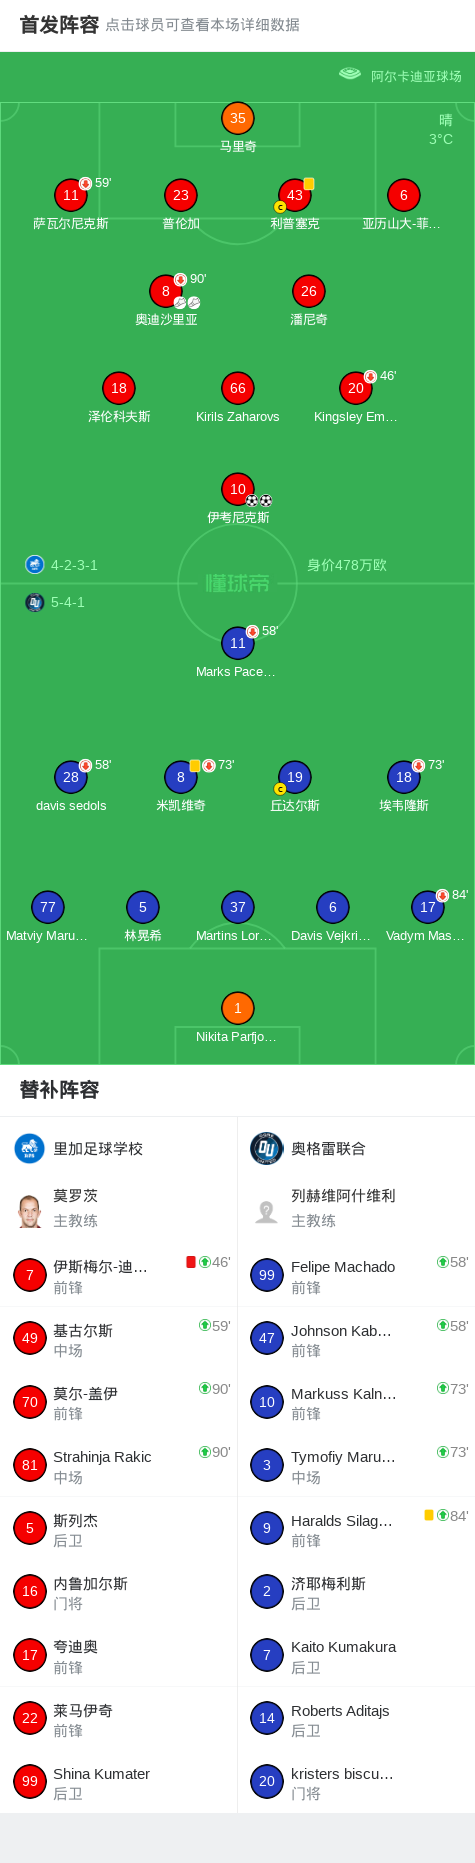Open goalkeeper number 35 马里奇 player icon

(237, 118)
